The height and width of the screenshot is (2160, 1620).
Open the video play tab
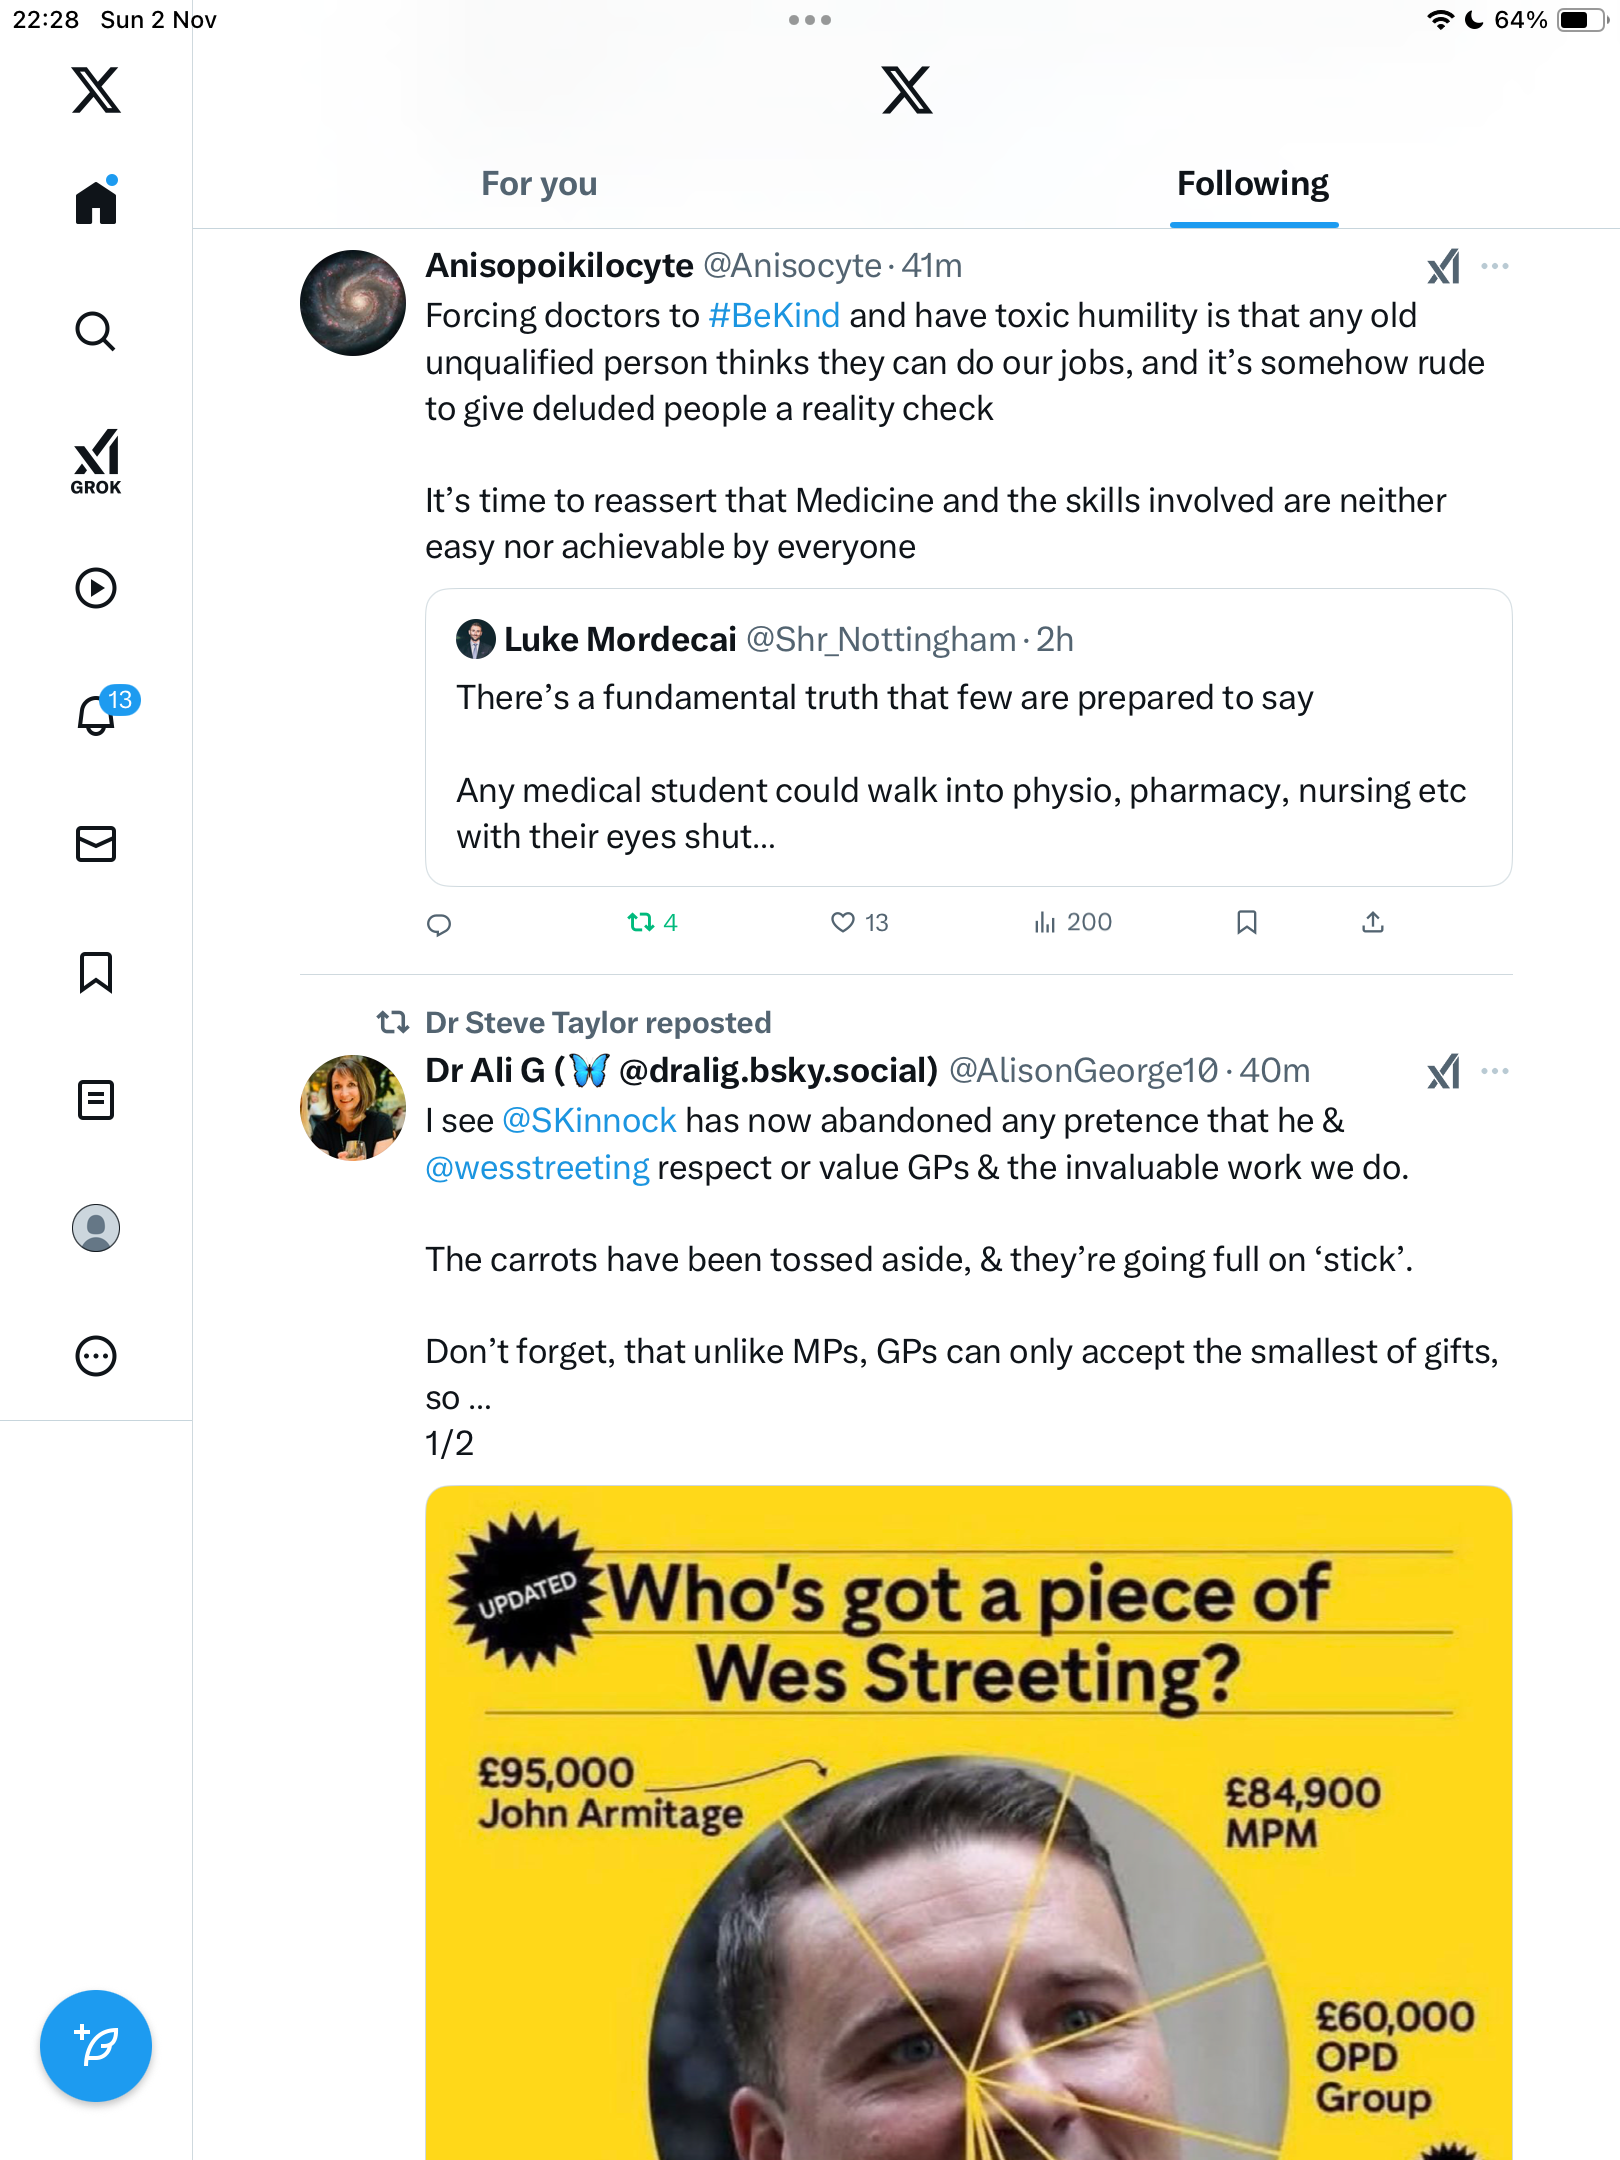[x=96, y=588]
